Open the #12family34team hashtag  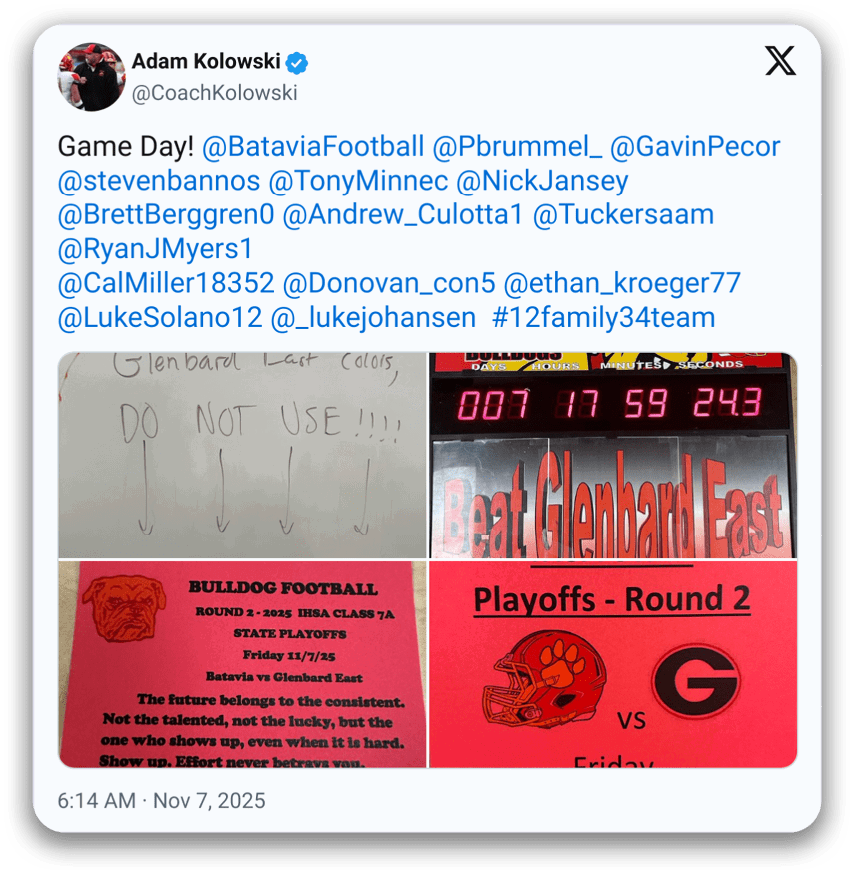(604, 318)
